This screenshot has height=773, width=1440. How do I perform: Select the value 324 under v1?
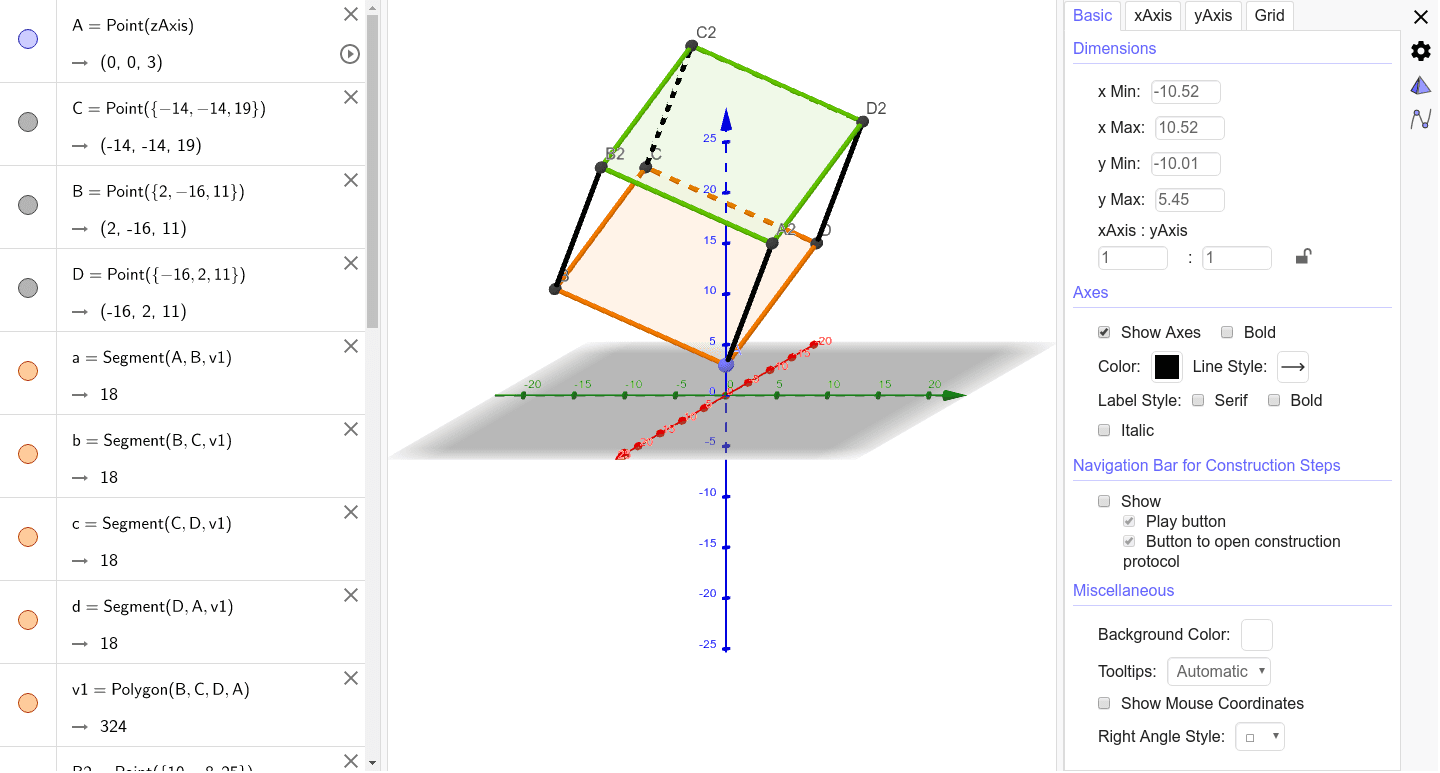(x=114, y=726)
